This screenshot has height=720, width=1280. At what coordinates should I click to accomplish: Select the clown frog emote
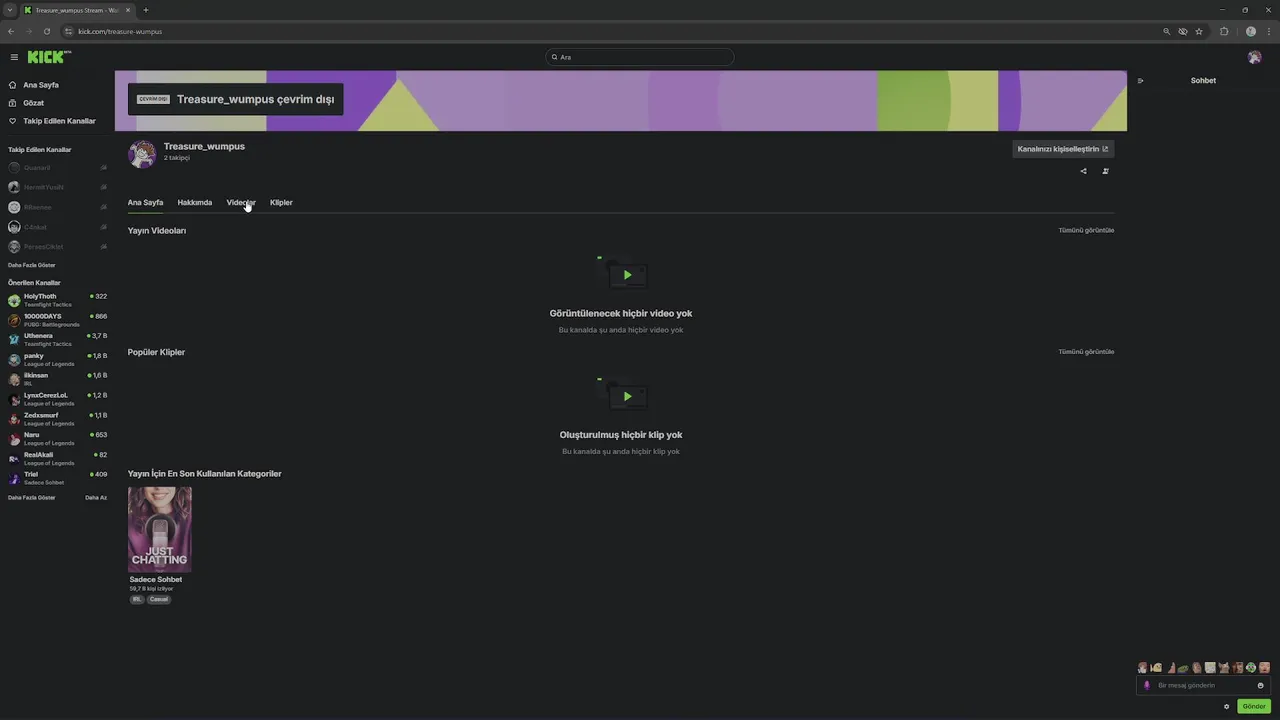click(x=1250, y=668)
